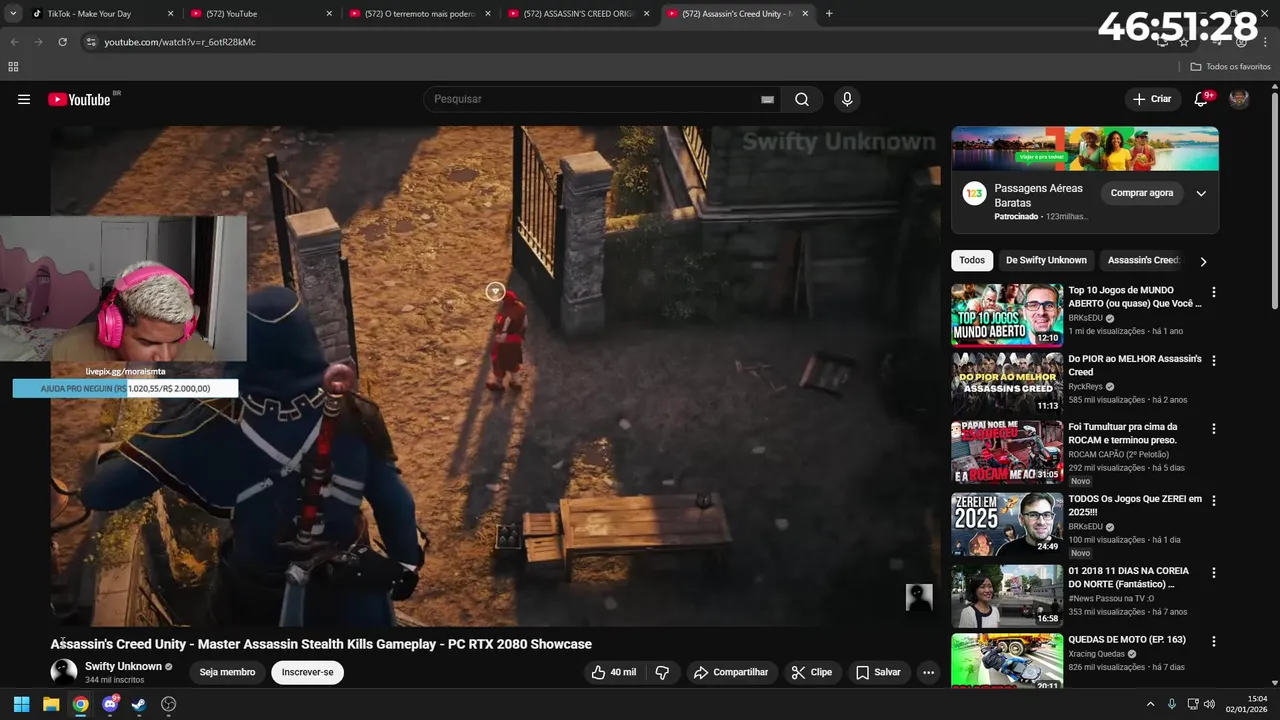Image resolution: width=1280 pixels, height=720 pixels.
Task: Click the search magnifier button
Action: pyautogui.click(x=802, y=99)
